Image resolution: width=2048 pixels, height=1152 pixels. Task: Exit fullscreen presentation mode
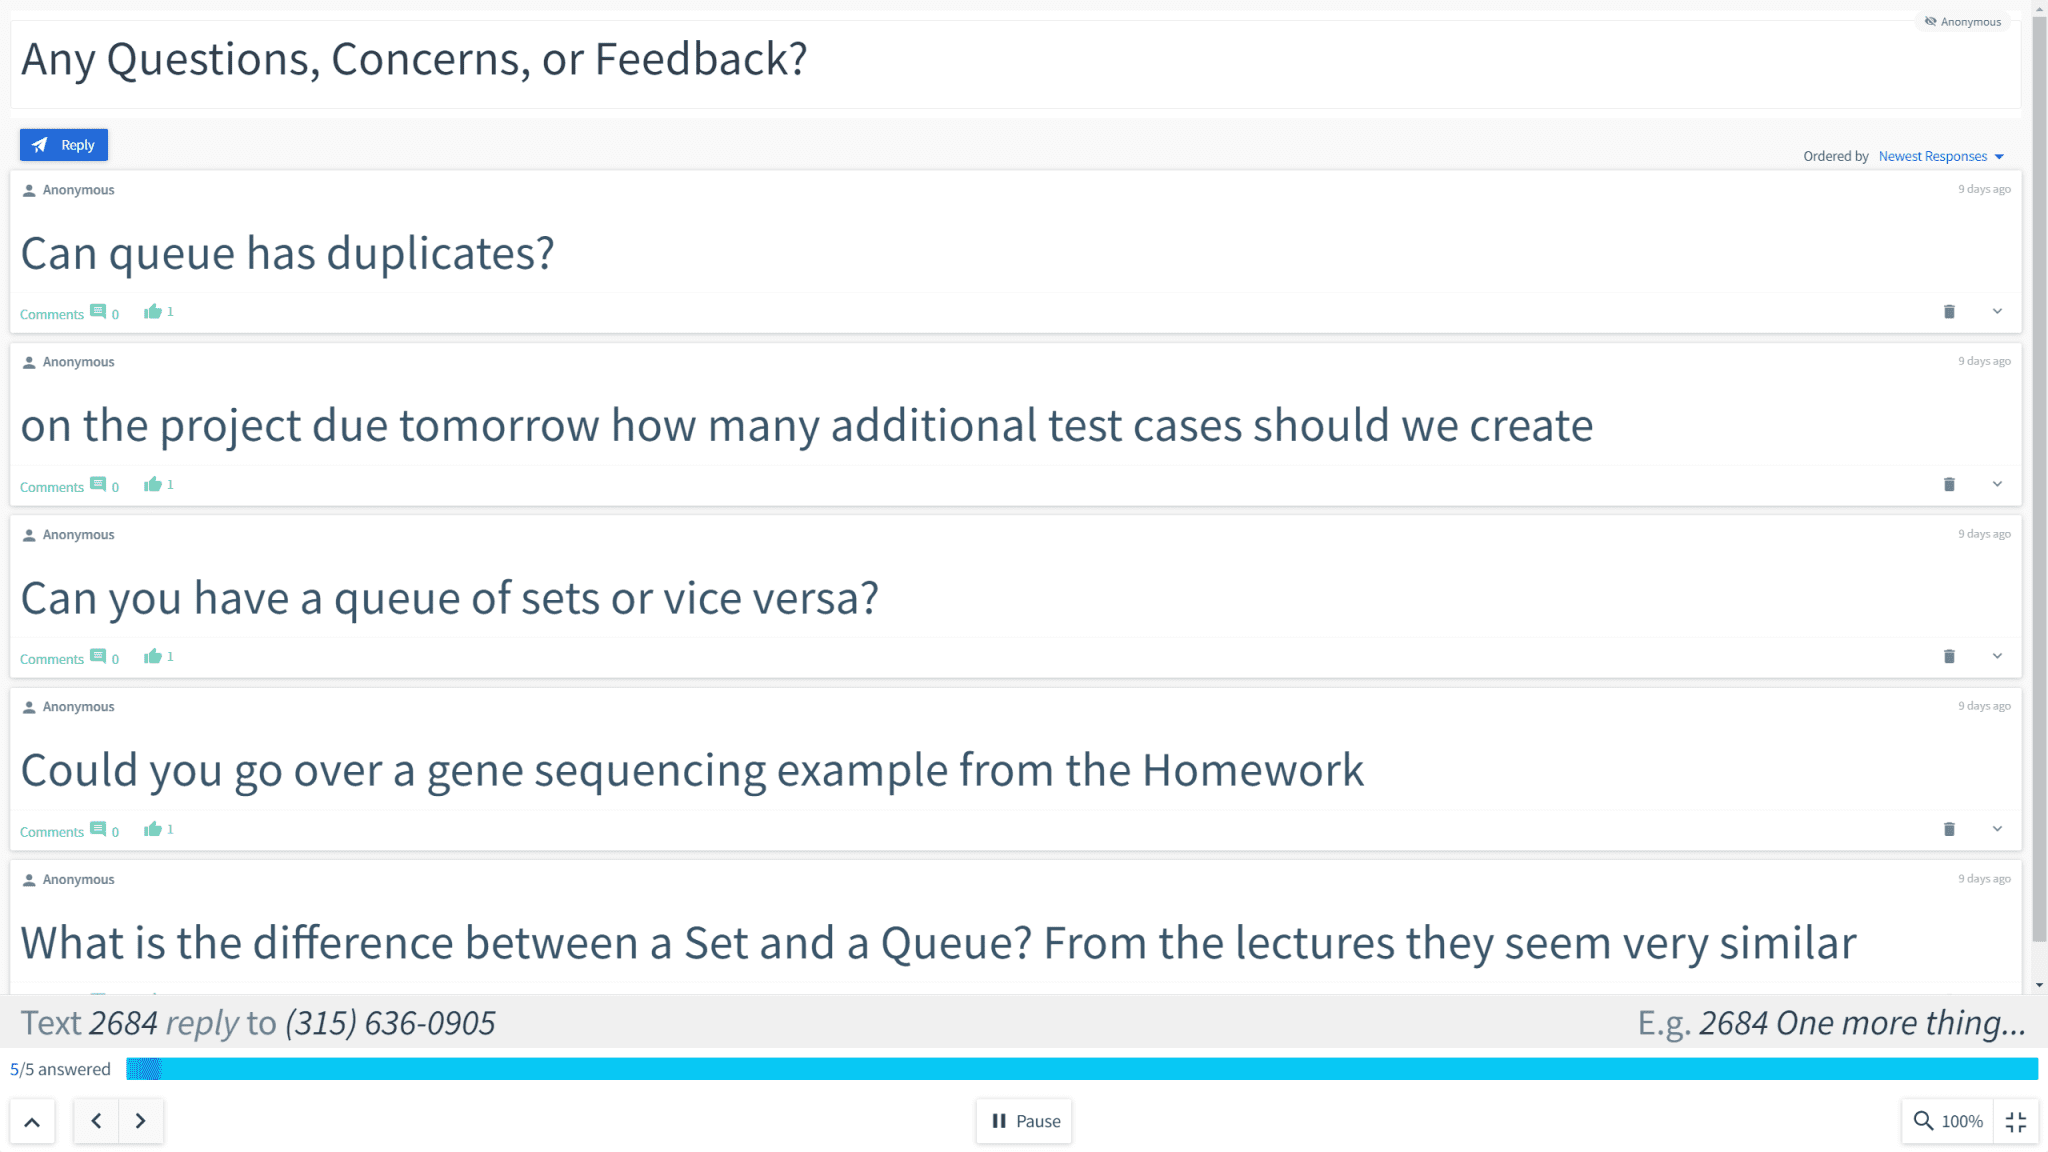2016,1121
